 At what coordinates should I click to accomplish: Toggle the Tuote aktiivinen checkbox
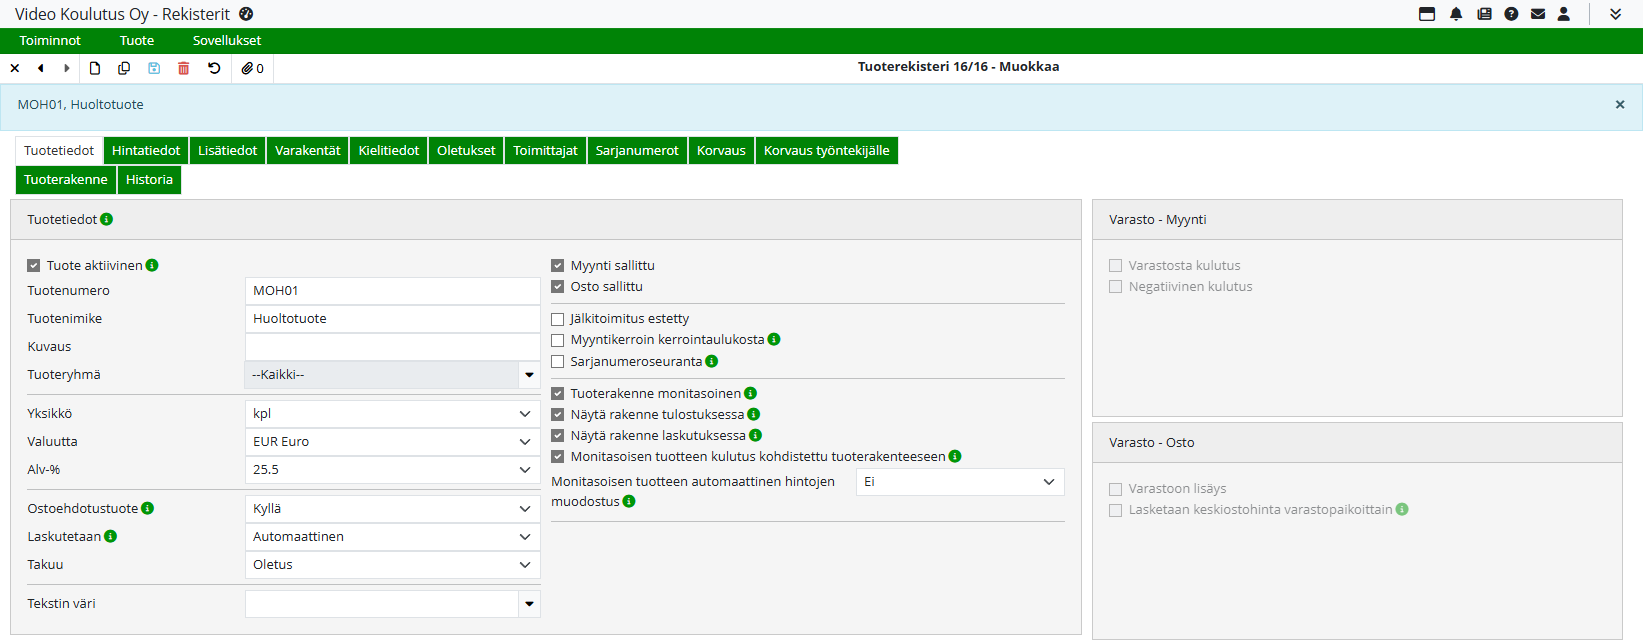point(34,266)
